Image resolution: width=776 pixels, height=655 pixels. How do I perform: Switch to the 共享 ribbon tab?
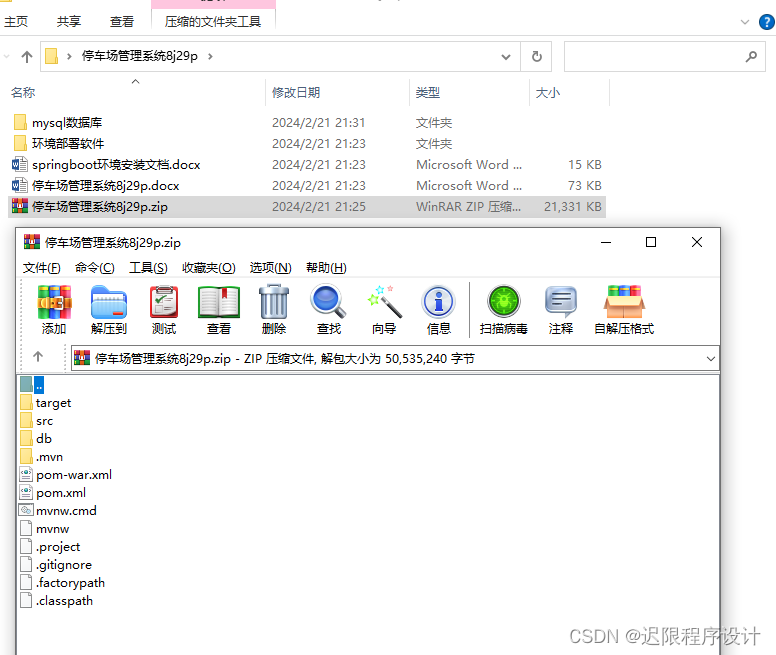[69, 22]
